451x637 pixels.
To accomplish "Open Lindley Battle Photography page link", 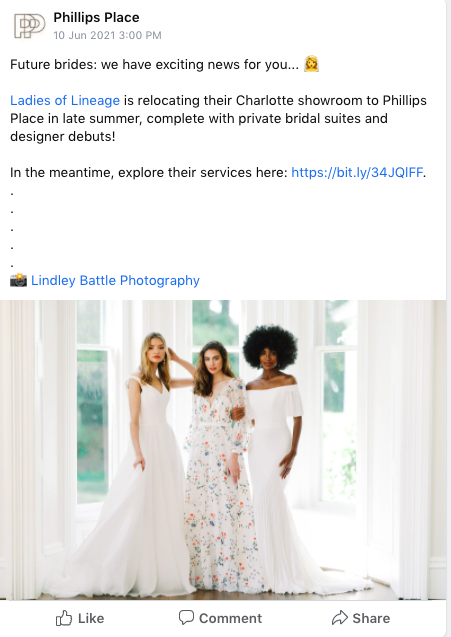I will (115, 280).
